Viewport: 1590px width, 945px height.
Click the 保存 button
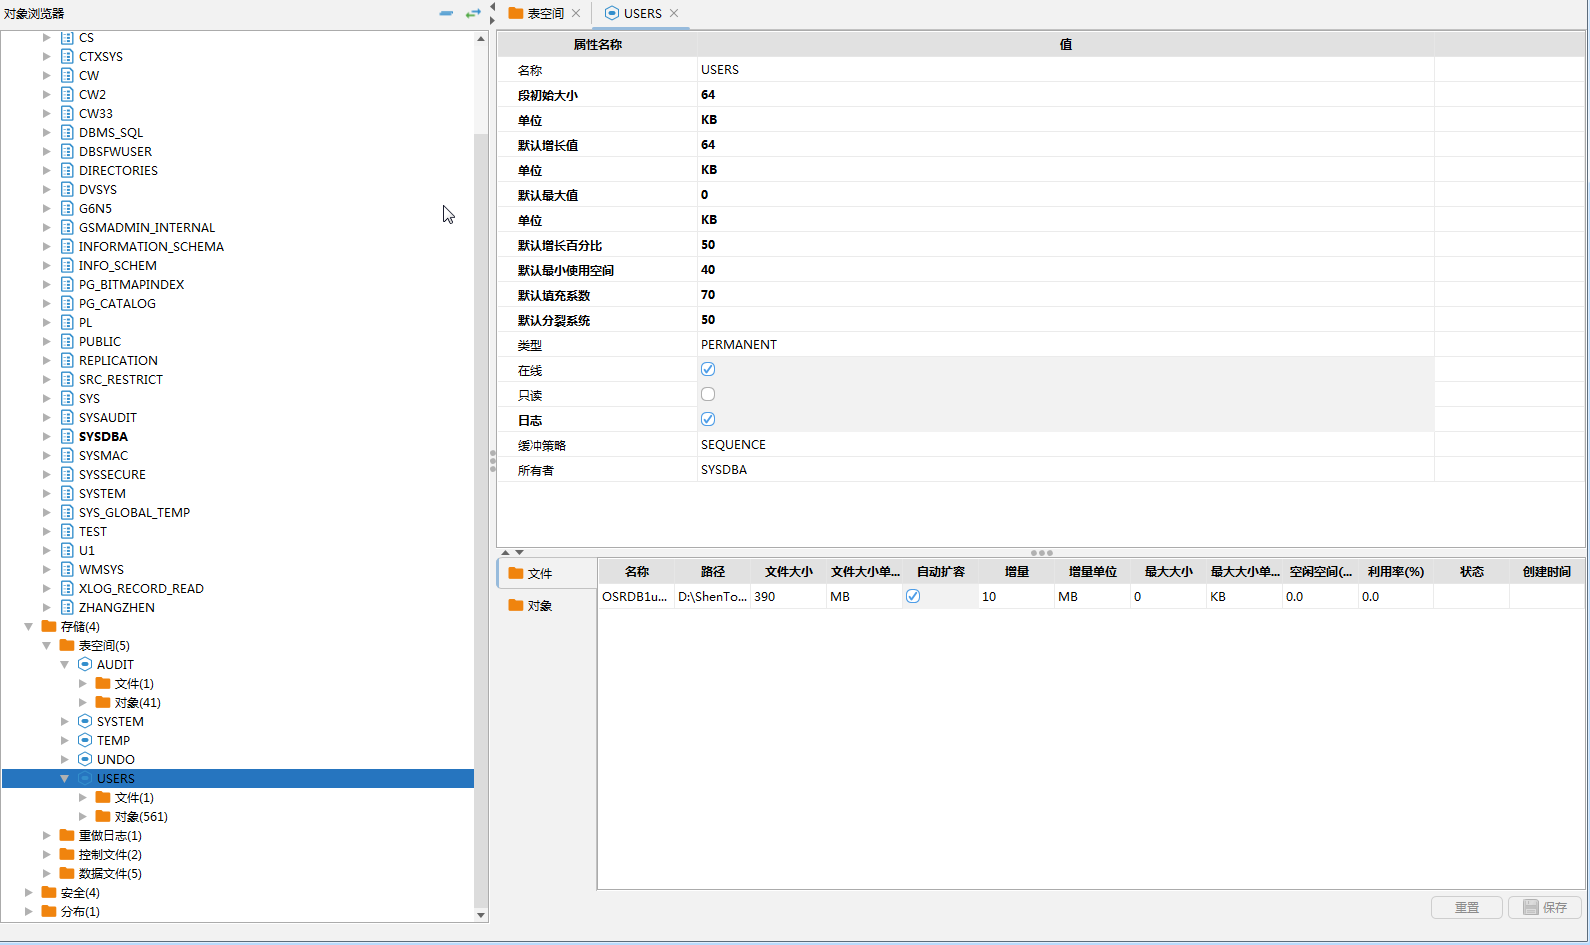tap(1544, 907)
